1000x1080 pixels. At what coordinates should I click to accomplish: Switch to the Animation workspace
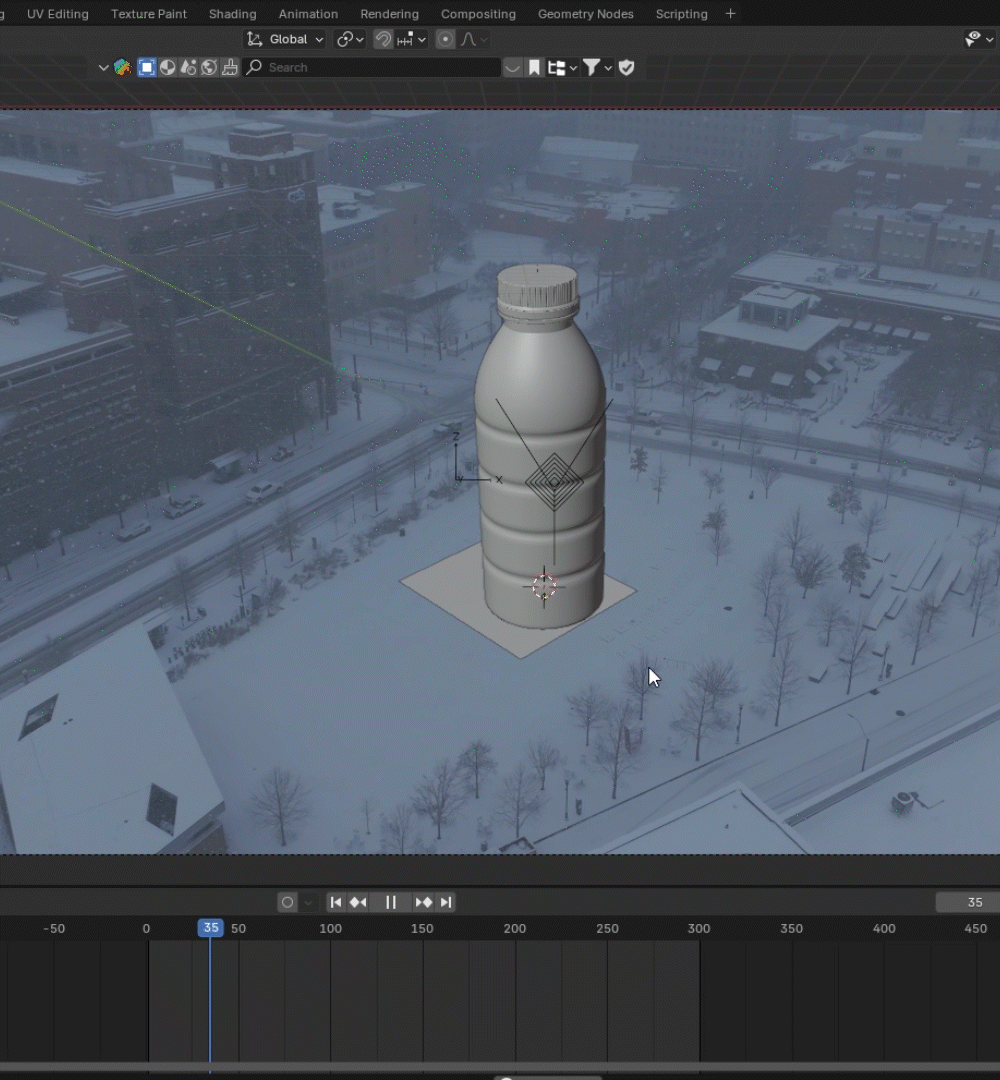(308, 14)
